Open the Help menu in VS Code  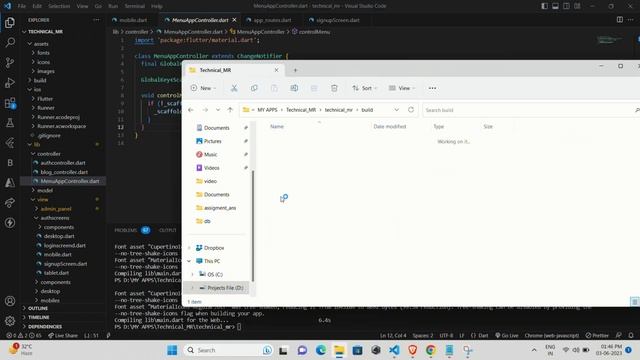pos(157,6)
